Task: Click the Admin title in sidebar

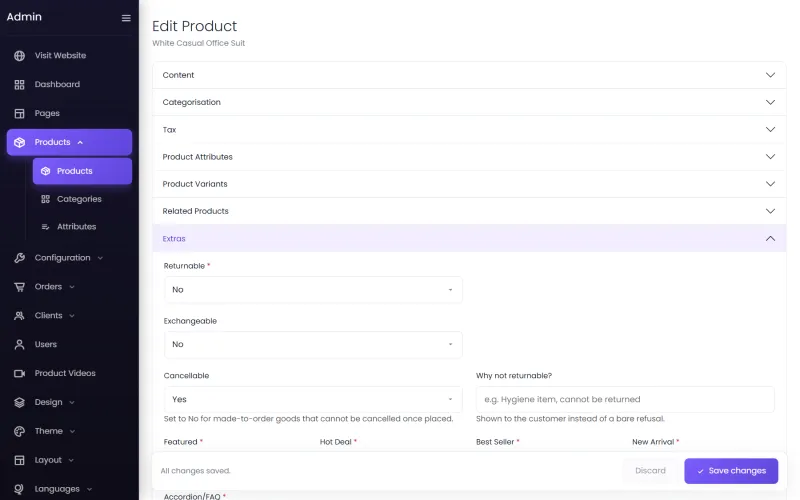Action: (x=24, y=17)
